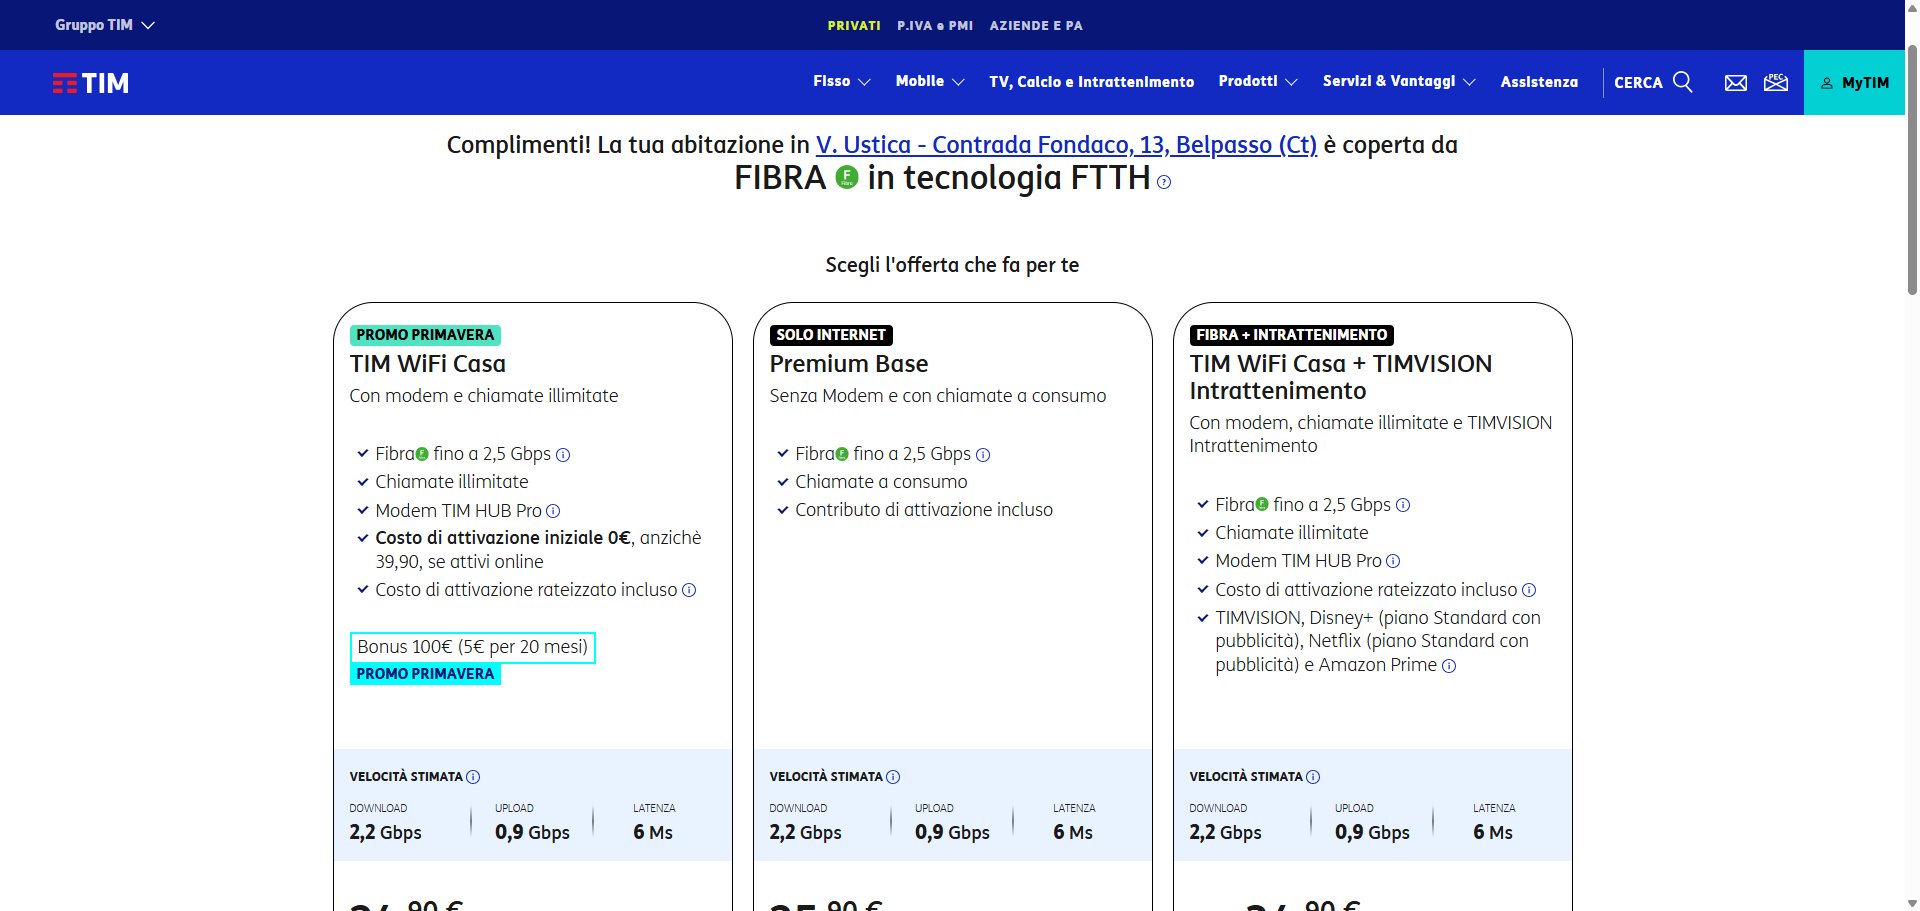Info icon beside Fibra 2,5 Gbps in Premium Base
The image size is (1920, 911).
tap(983, 455)
